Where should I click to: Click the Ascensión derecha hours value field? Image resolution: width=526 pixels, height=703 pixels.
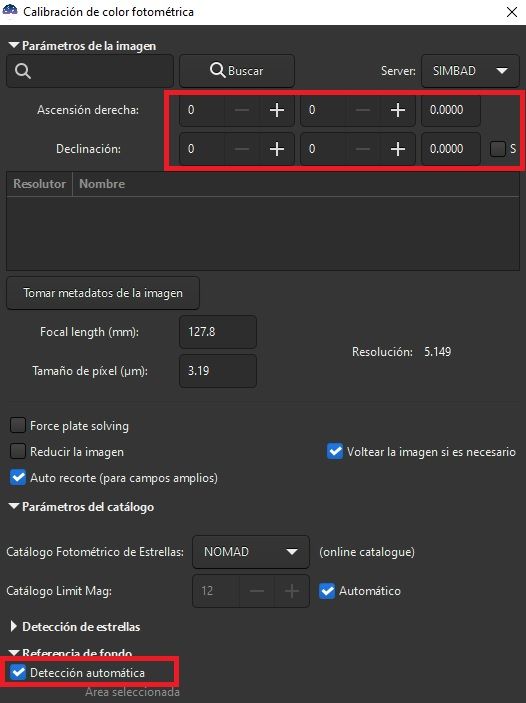click(202, 110)
